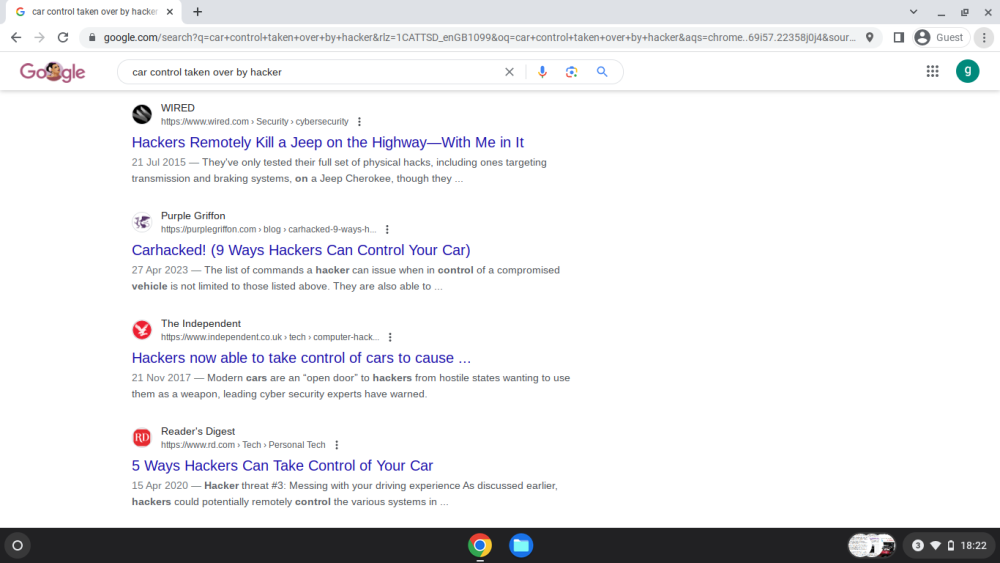Click the Purple Griffon favicon
This screenshot has height=563, width=1000.
tap(142, 222)
